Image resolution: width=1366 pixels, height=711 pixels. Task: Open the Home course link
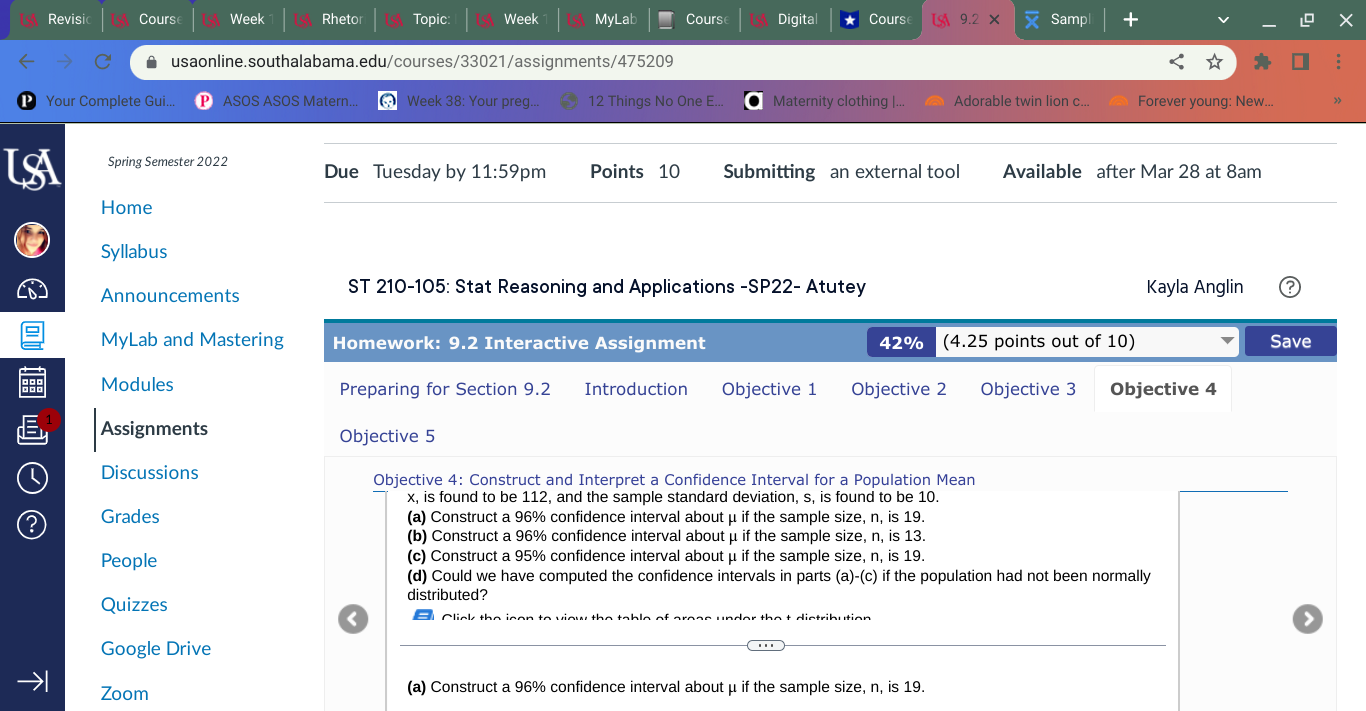(127, 208)
